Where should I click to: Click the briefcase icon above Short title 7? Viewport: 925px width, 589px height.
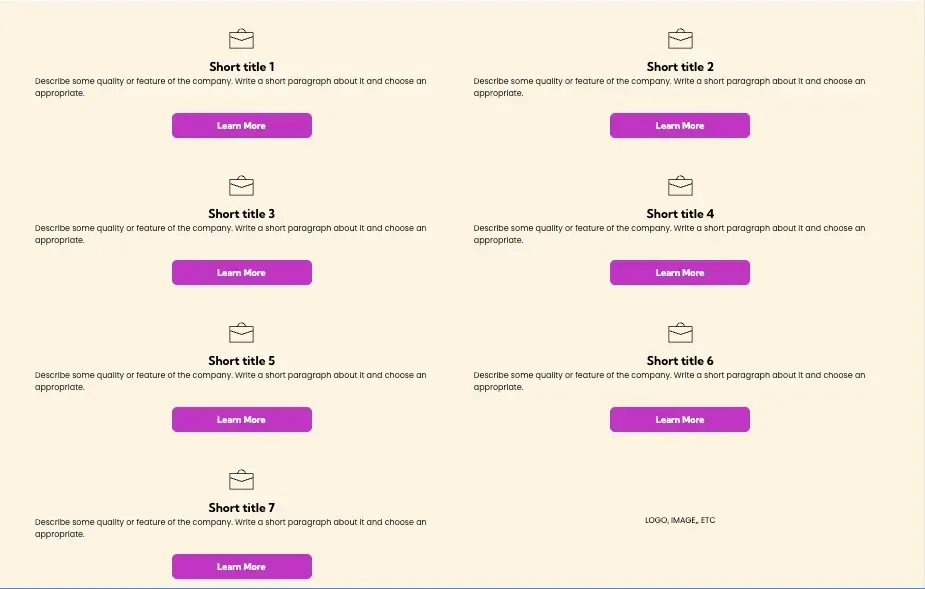[241, 480]
